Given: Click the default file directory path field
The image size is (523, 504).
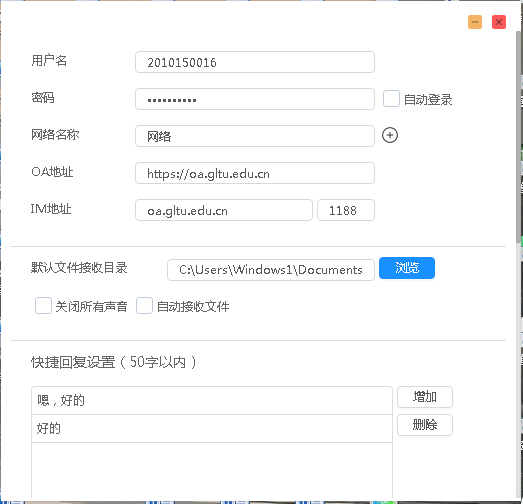Looking at the screenshot, I should coord(271,270).
